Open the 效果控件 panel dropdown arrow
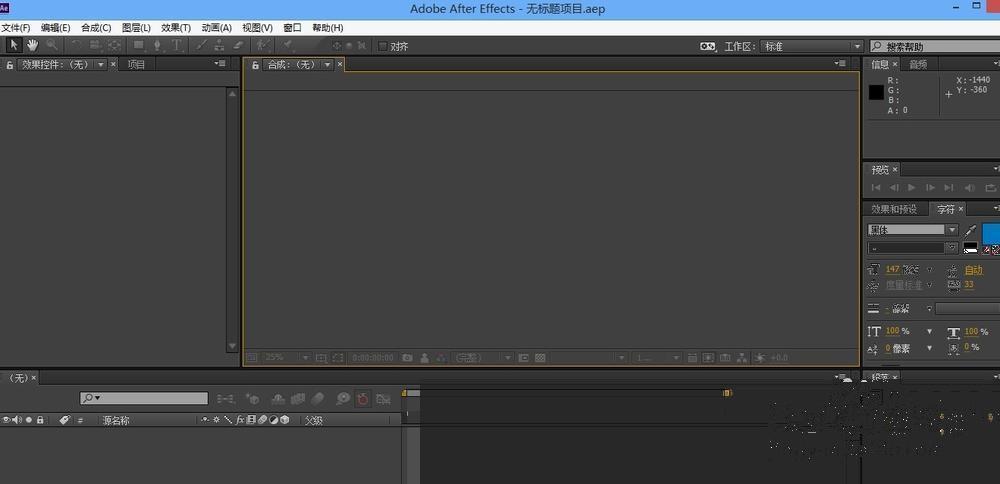Viewport: 1000px width, 484px height. tap(101, 64)
